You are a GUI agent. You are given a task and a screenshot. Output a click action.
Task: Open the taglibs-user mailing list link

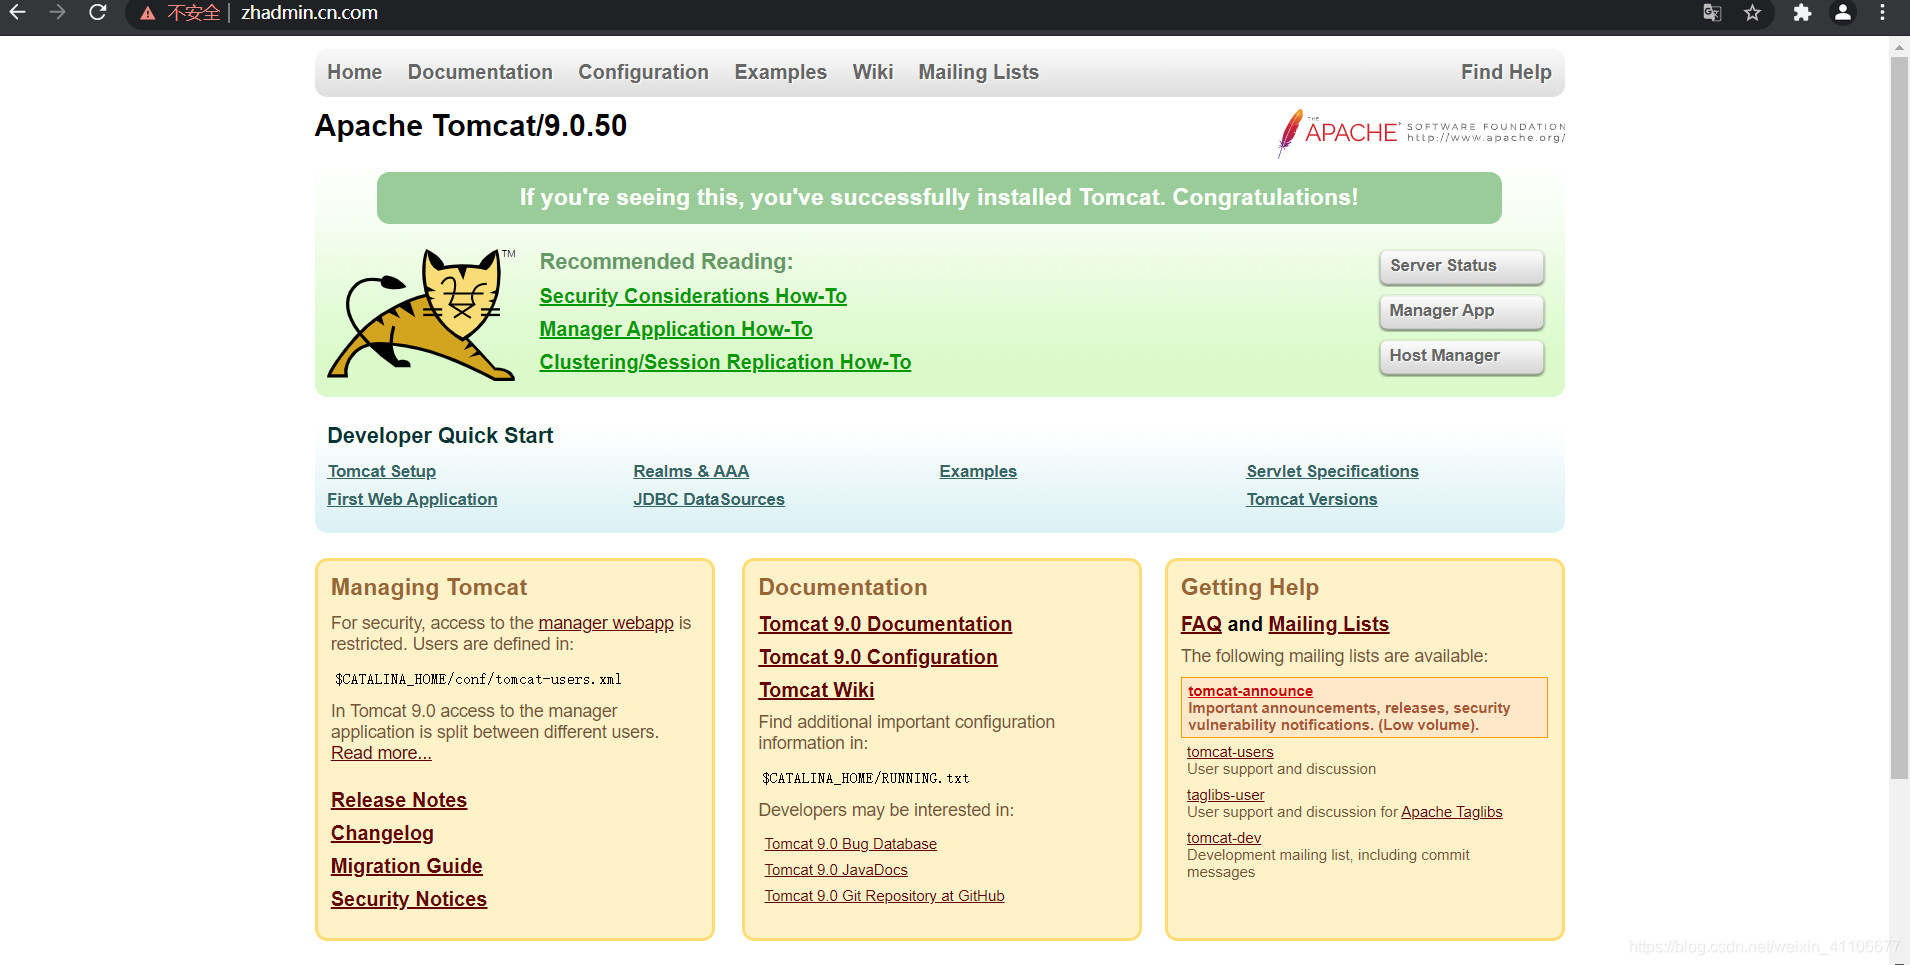tap(1225, 795)
